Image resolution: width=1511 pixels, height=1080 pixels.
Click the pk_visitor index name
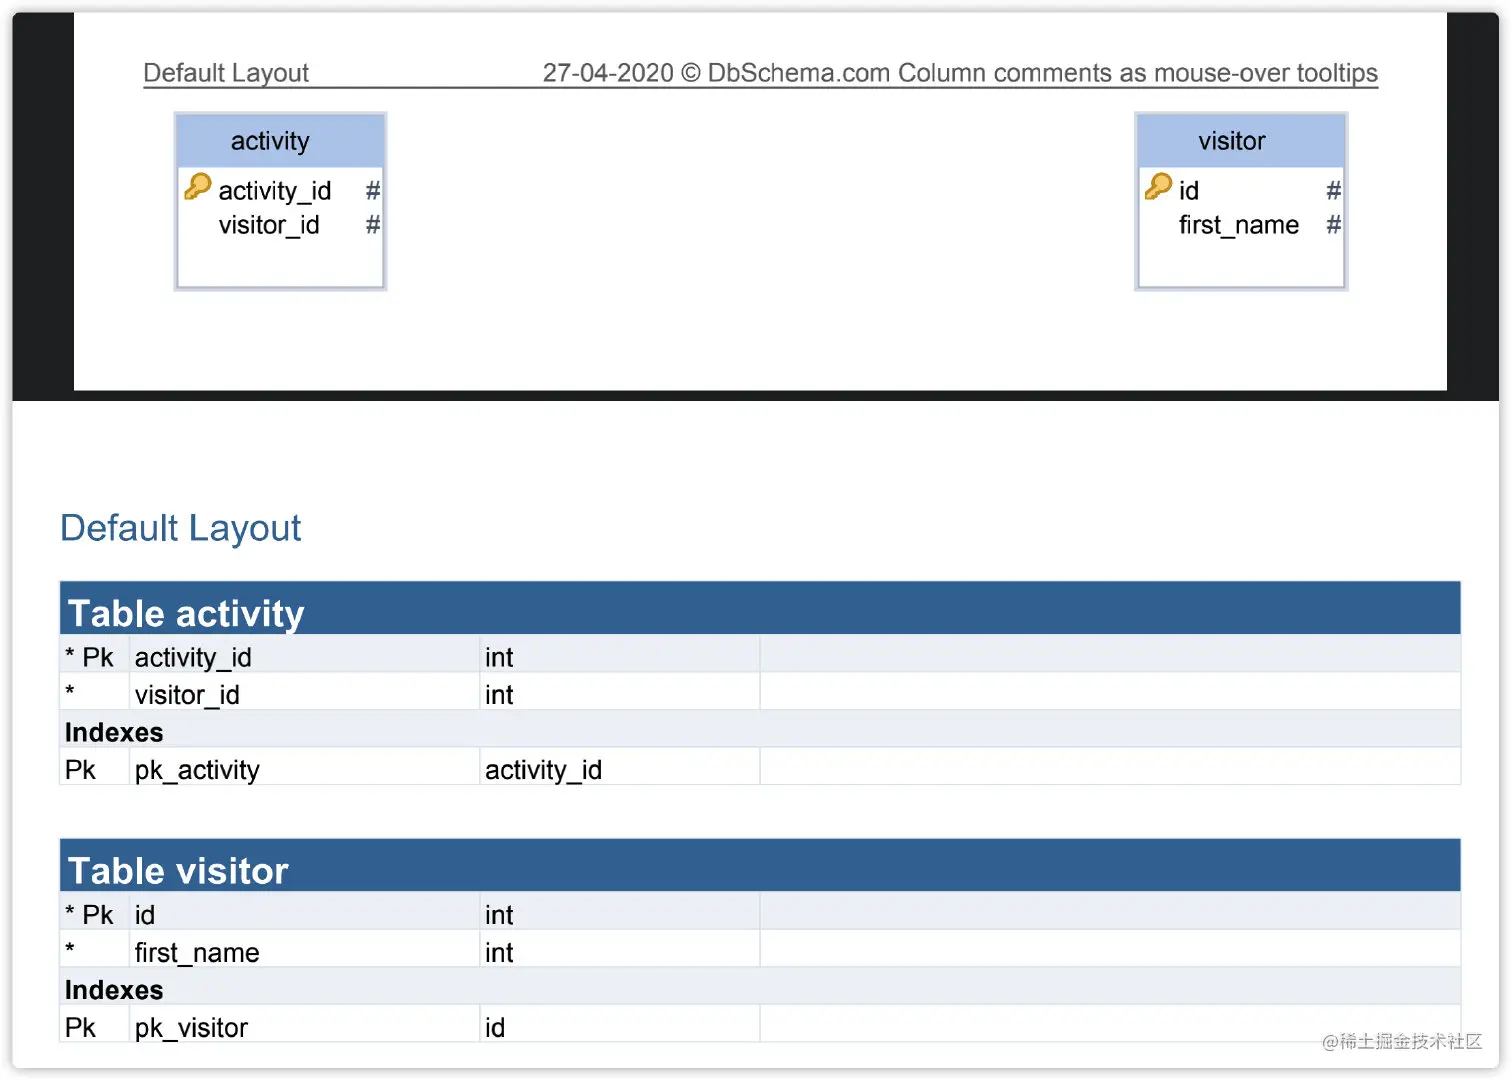tap(191, 1028)
